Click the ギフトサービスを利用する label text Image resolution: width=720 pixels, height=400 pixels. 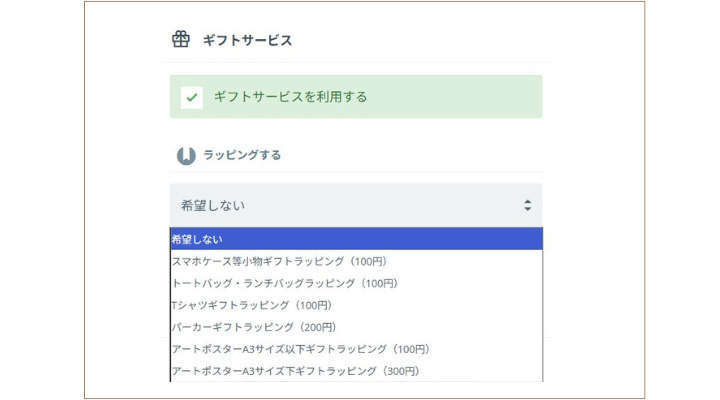tap(290, 97)
